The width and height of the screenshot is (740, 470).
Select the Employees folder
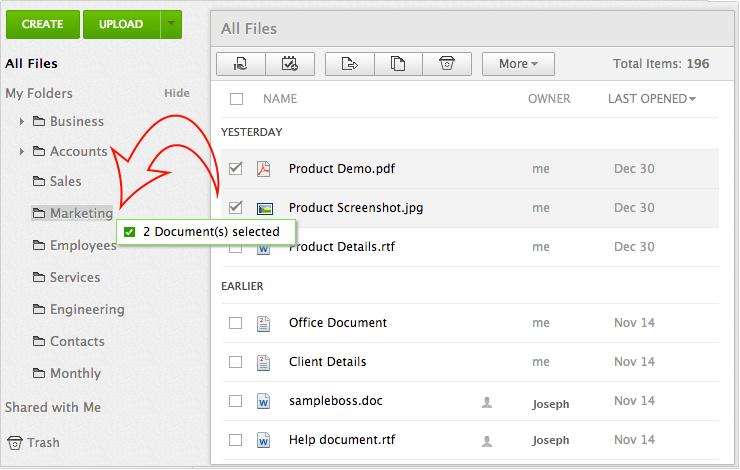pos(83,245)
